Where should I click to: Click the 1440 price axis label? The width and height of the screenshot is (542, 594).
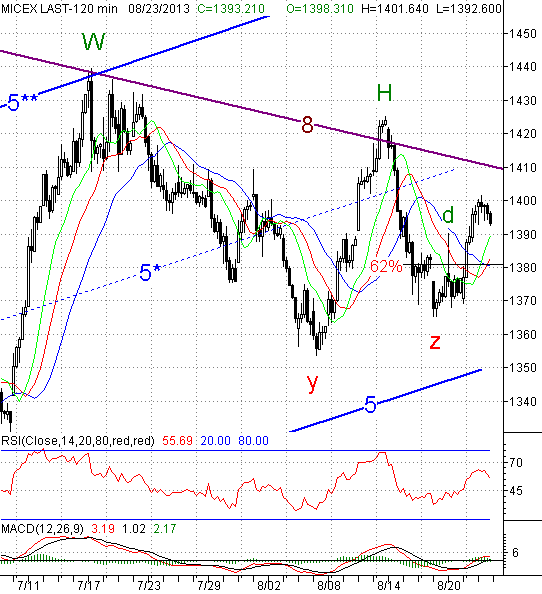click(x=523, y=67)
